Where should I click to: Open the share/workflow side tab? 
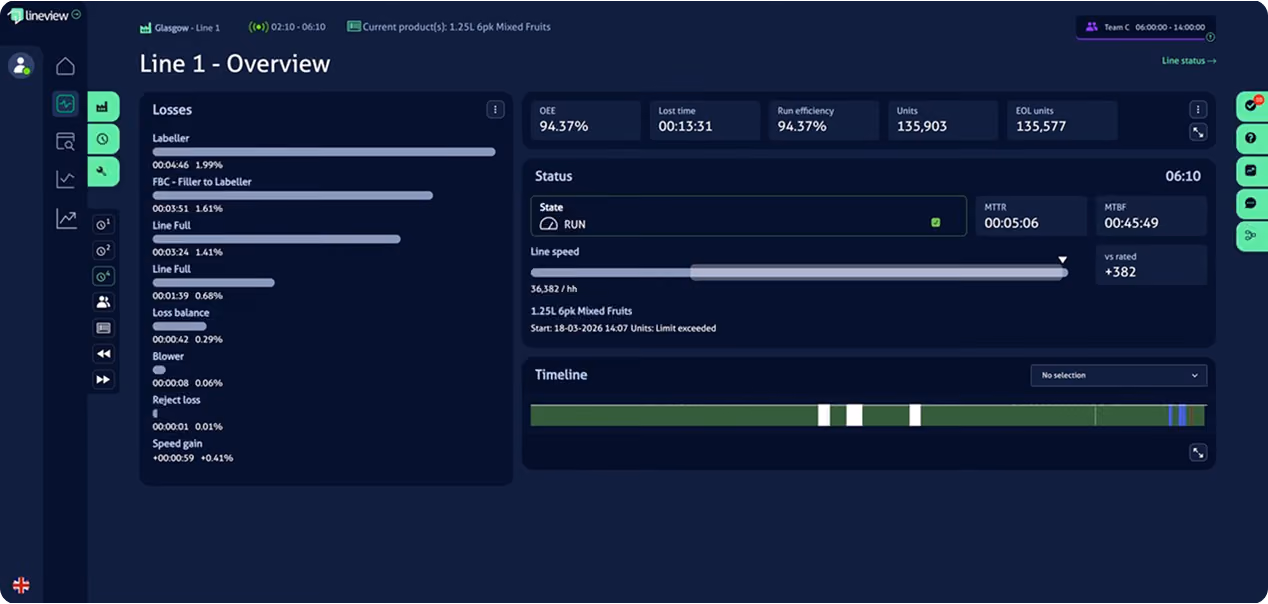1251,236
